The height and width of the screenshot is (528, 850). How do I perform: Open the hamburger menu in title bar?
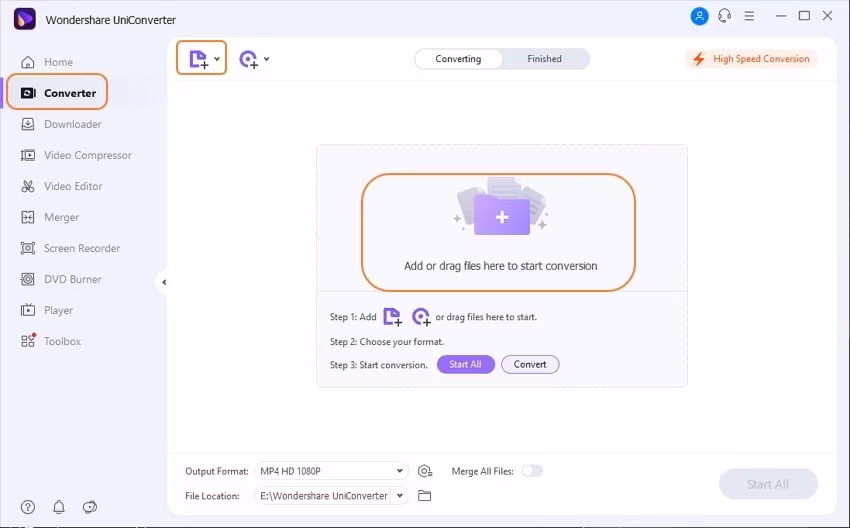point(749,16)
